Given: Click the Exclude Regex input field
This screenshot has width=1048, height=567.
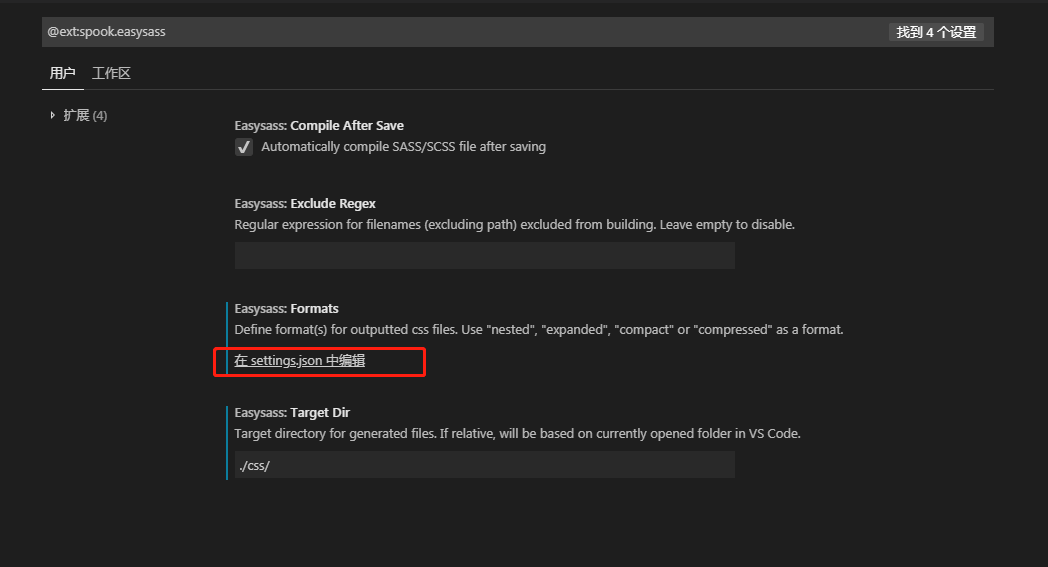Looking at the screenshot, I should [485, 255].
